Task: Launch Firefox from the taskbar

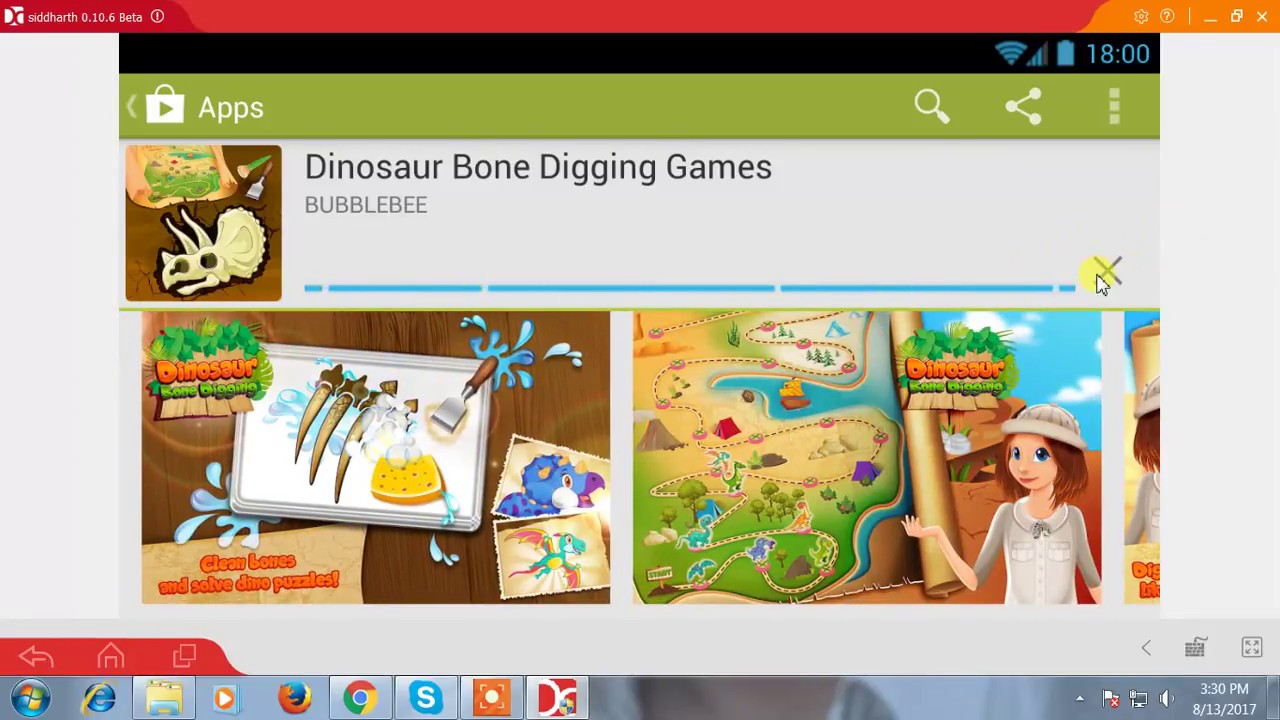Action: [295, 698]
